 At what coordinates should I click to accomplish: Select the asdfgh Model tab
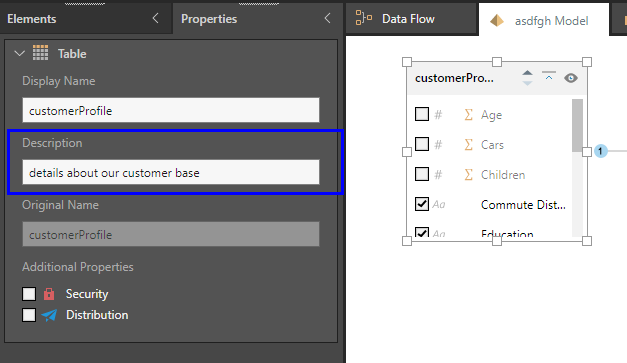pyautogui.click(x=543, y=20)
